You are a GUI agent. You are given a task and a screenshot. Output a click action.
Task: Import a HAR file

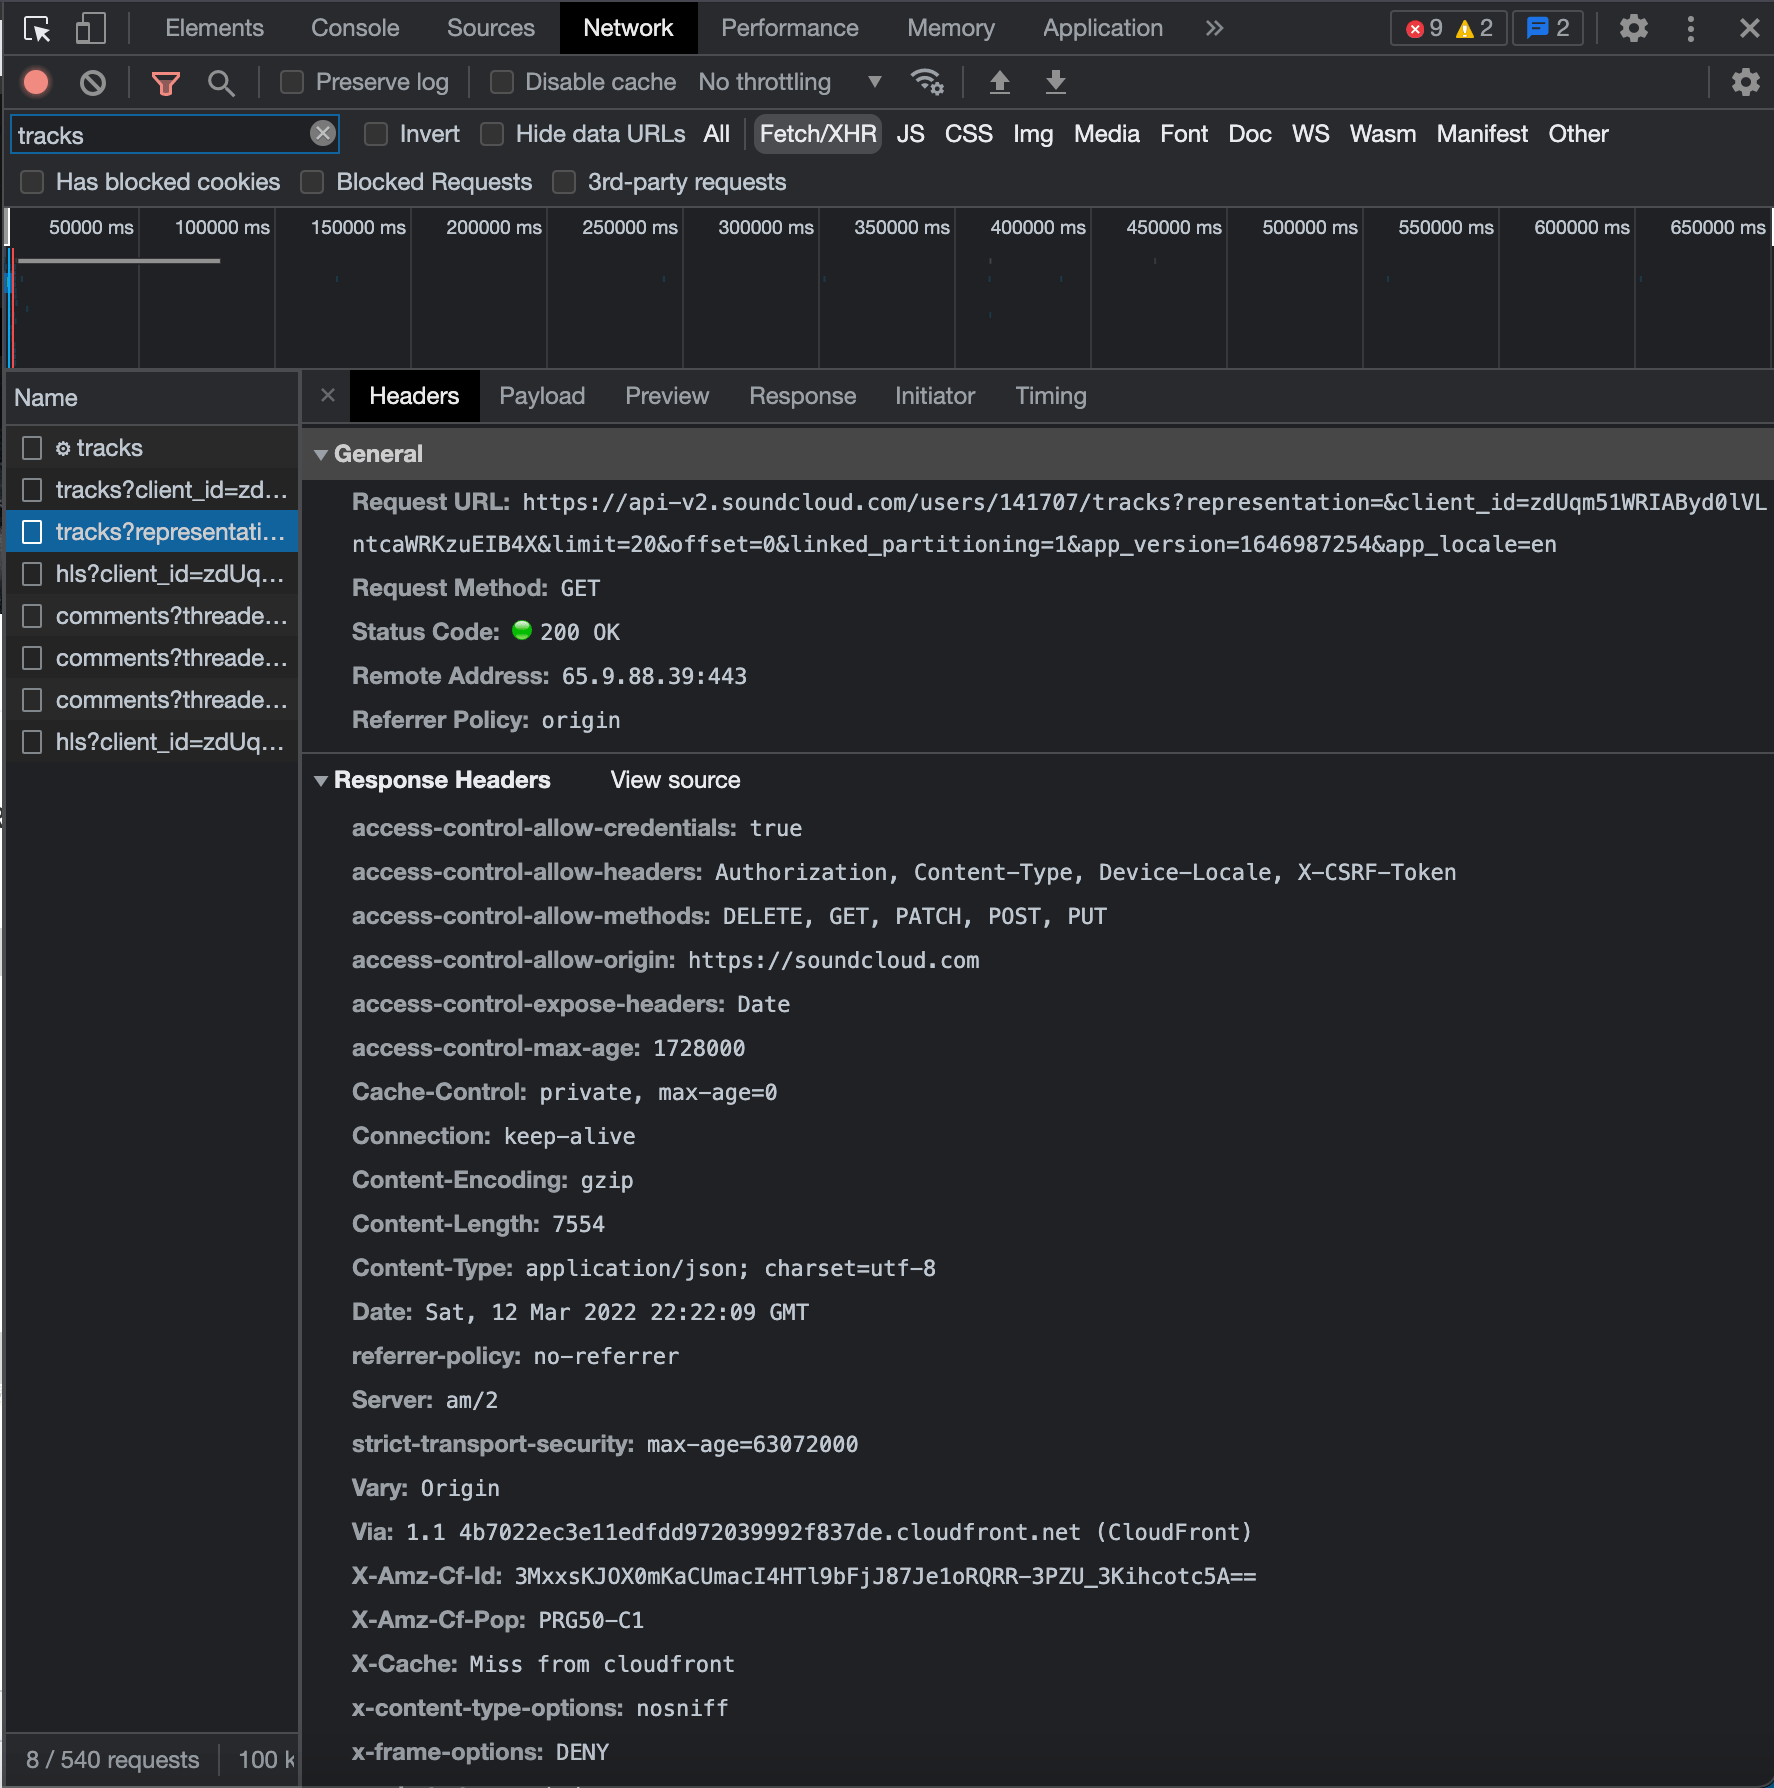tap(1000, 82)
